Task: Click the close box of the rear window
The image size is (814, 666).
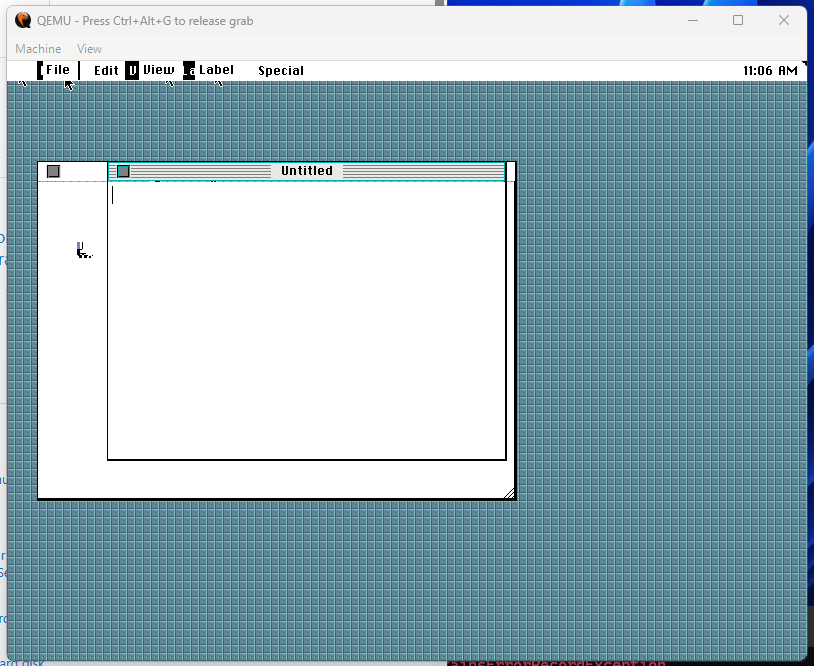Action: click(53, 171)
